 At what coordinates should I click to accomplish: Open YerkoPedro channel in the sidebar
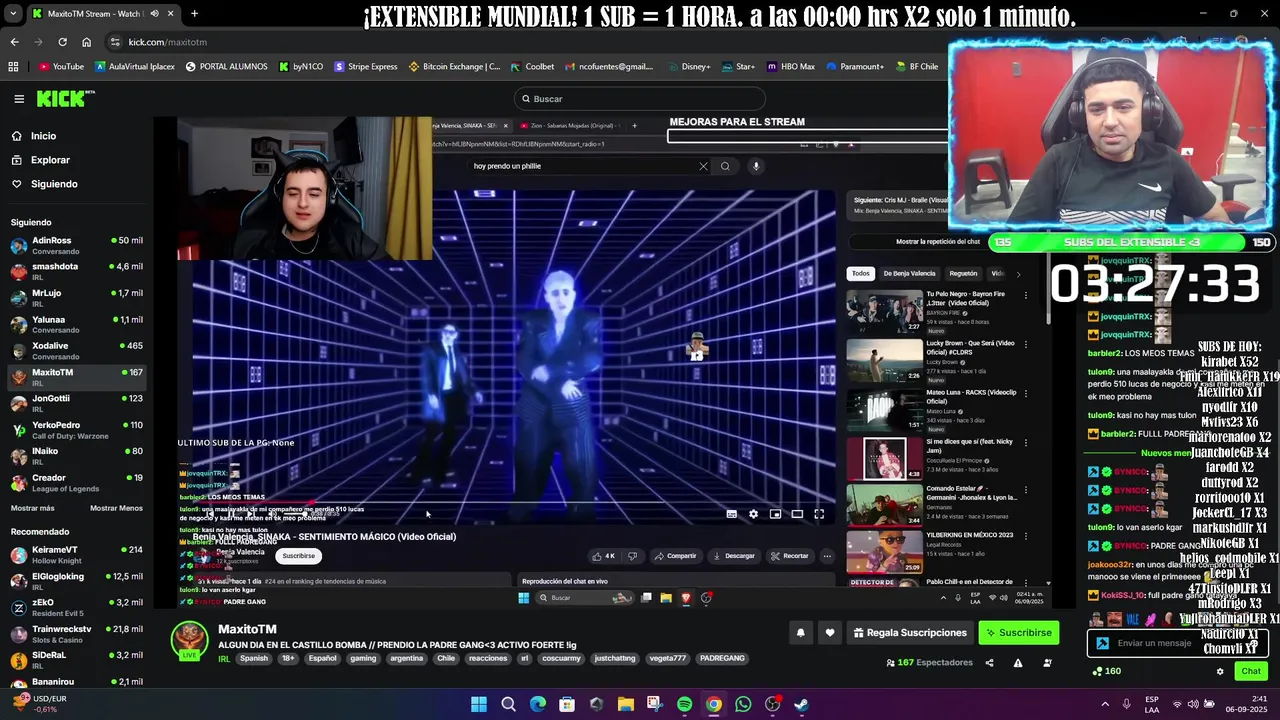(77, 429)
